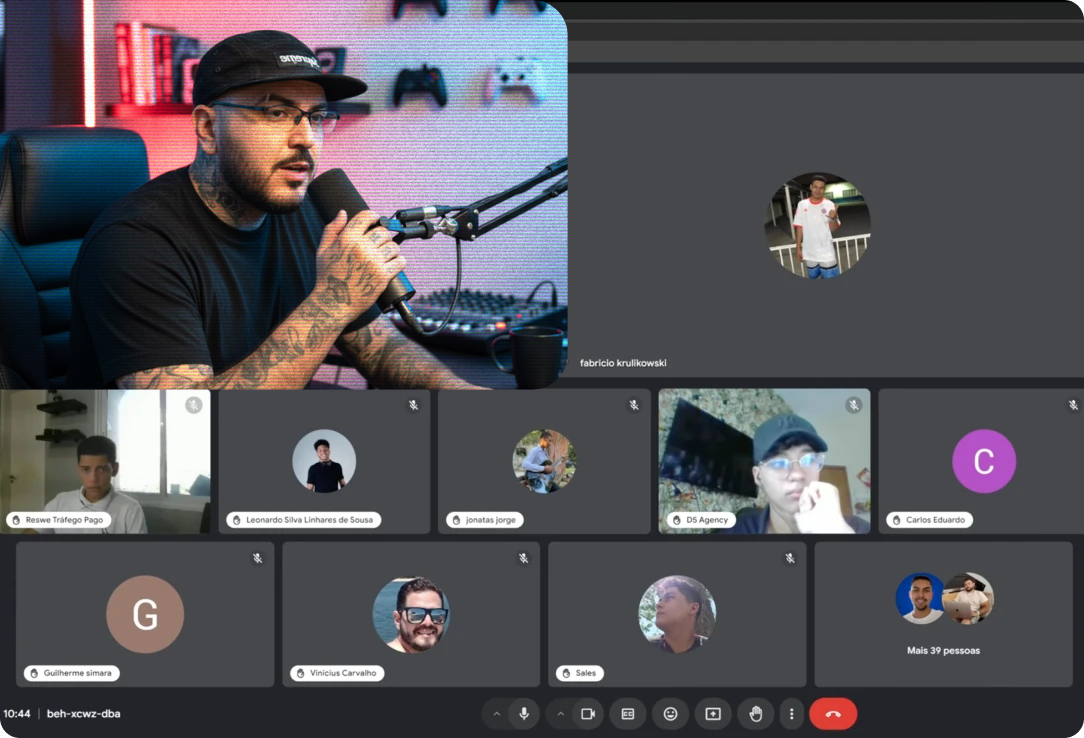1084x738 pixels.
Task: Open the three-dot more options menu
Action: [x=791, y=714]
